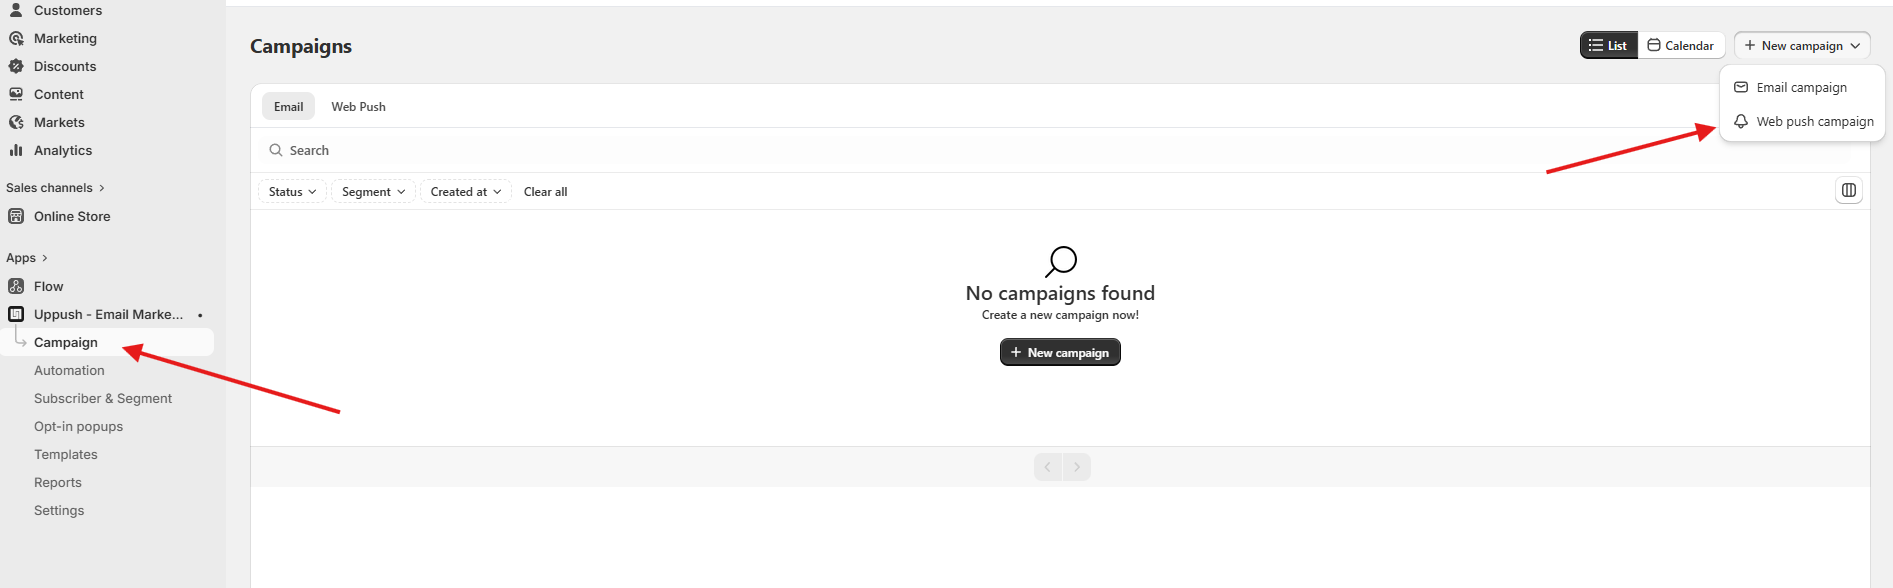Click the Customers person icon in sidebar
The height and width of the screenshot is (588, 1893).
click(x=16, y=10)
